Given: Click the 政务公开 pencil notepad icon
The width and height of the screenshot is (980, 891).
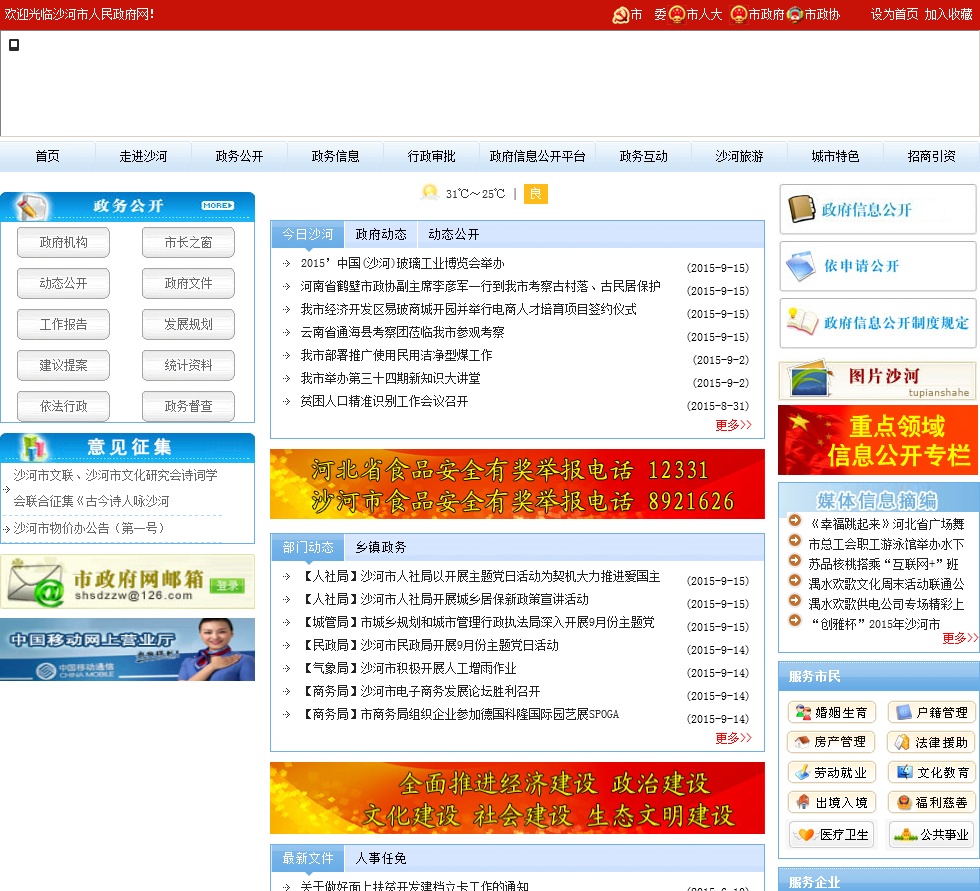Looking at the screenshot, I should [x=31, y=207].
